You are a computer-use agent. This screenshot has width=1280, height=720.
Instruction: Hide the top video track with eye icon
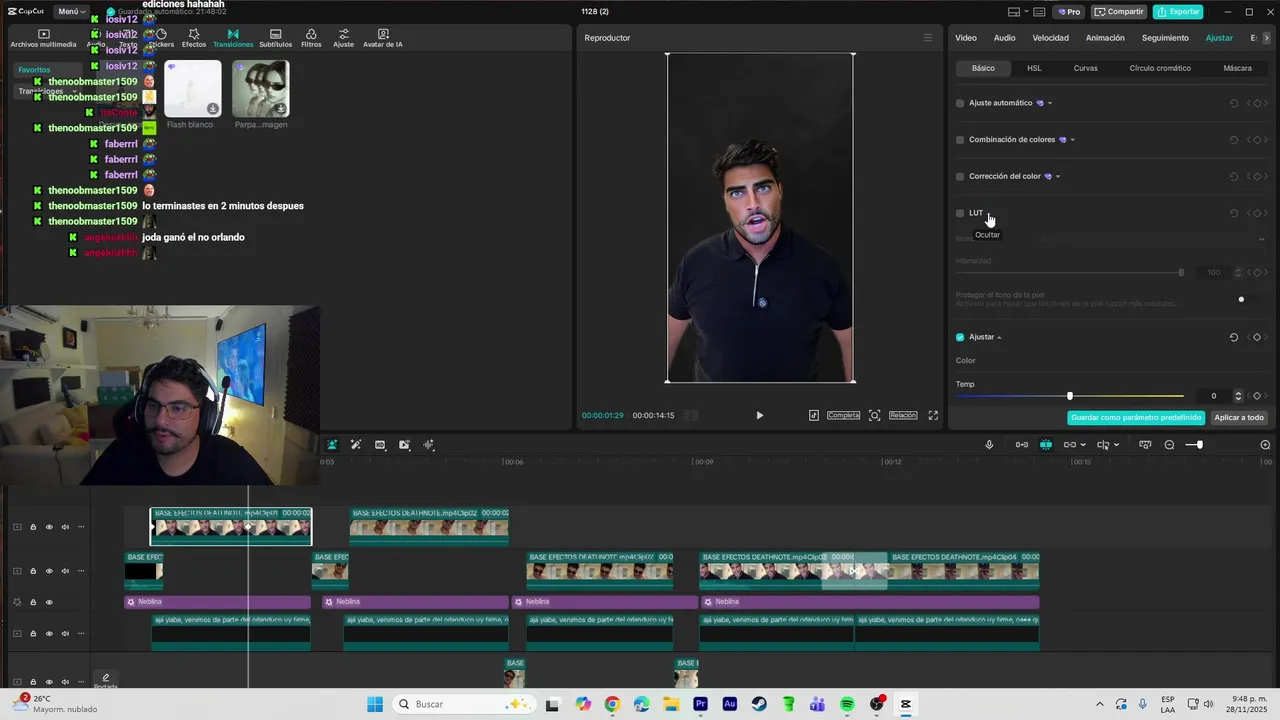tap(49, 527)
